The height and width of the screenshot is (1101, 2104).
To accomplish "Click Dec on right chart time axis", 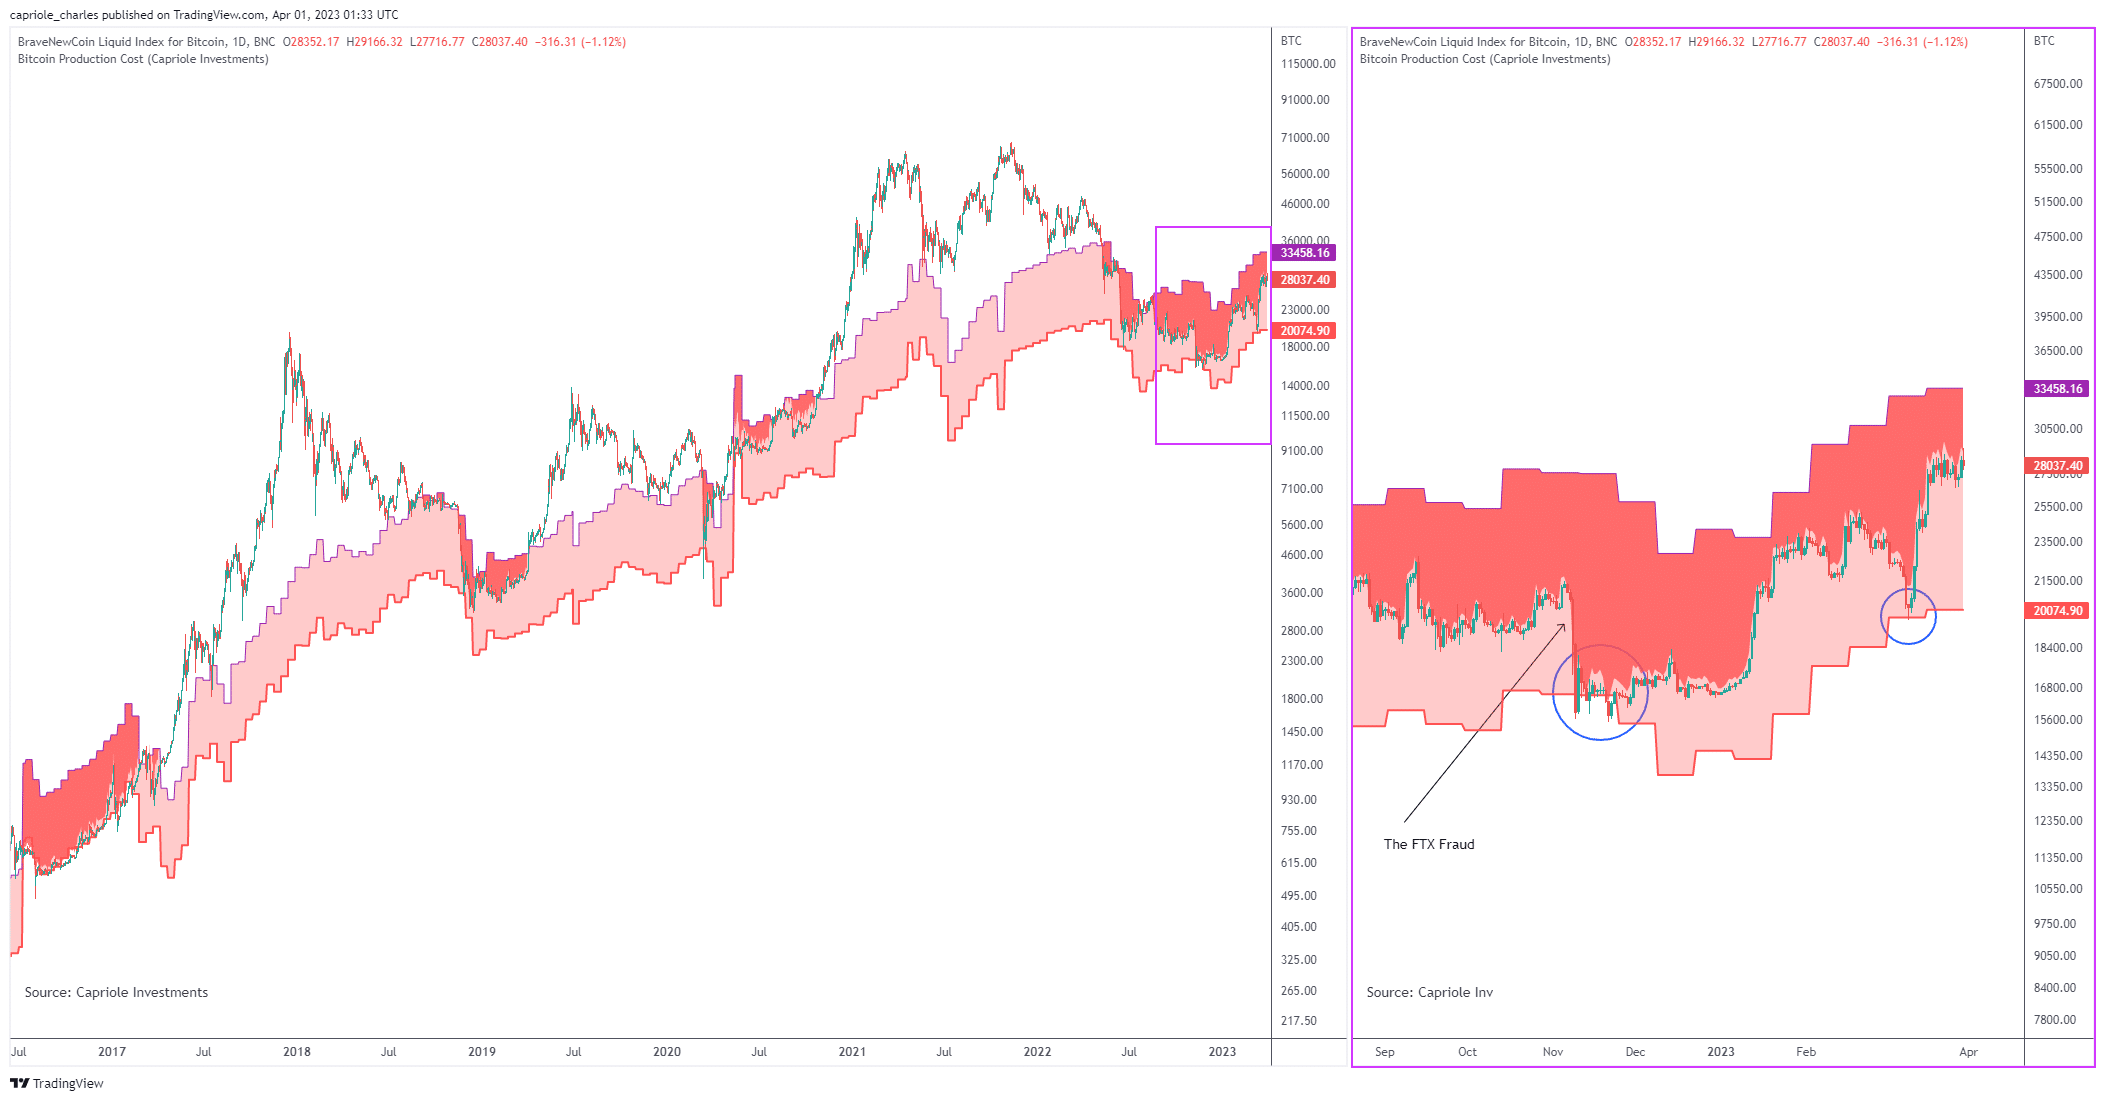I will coord(1635,1052).
